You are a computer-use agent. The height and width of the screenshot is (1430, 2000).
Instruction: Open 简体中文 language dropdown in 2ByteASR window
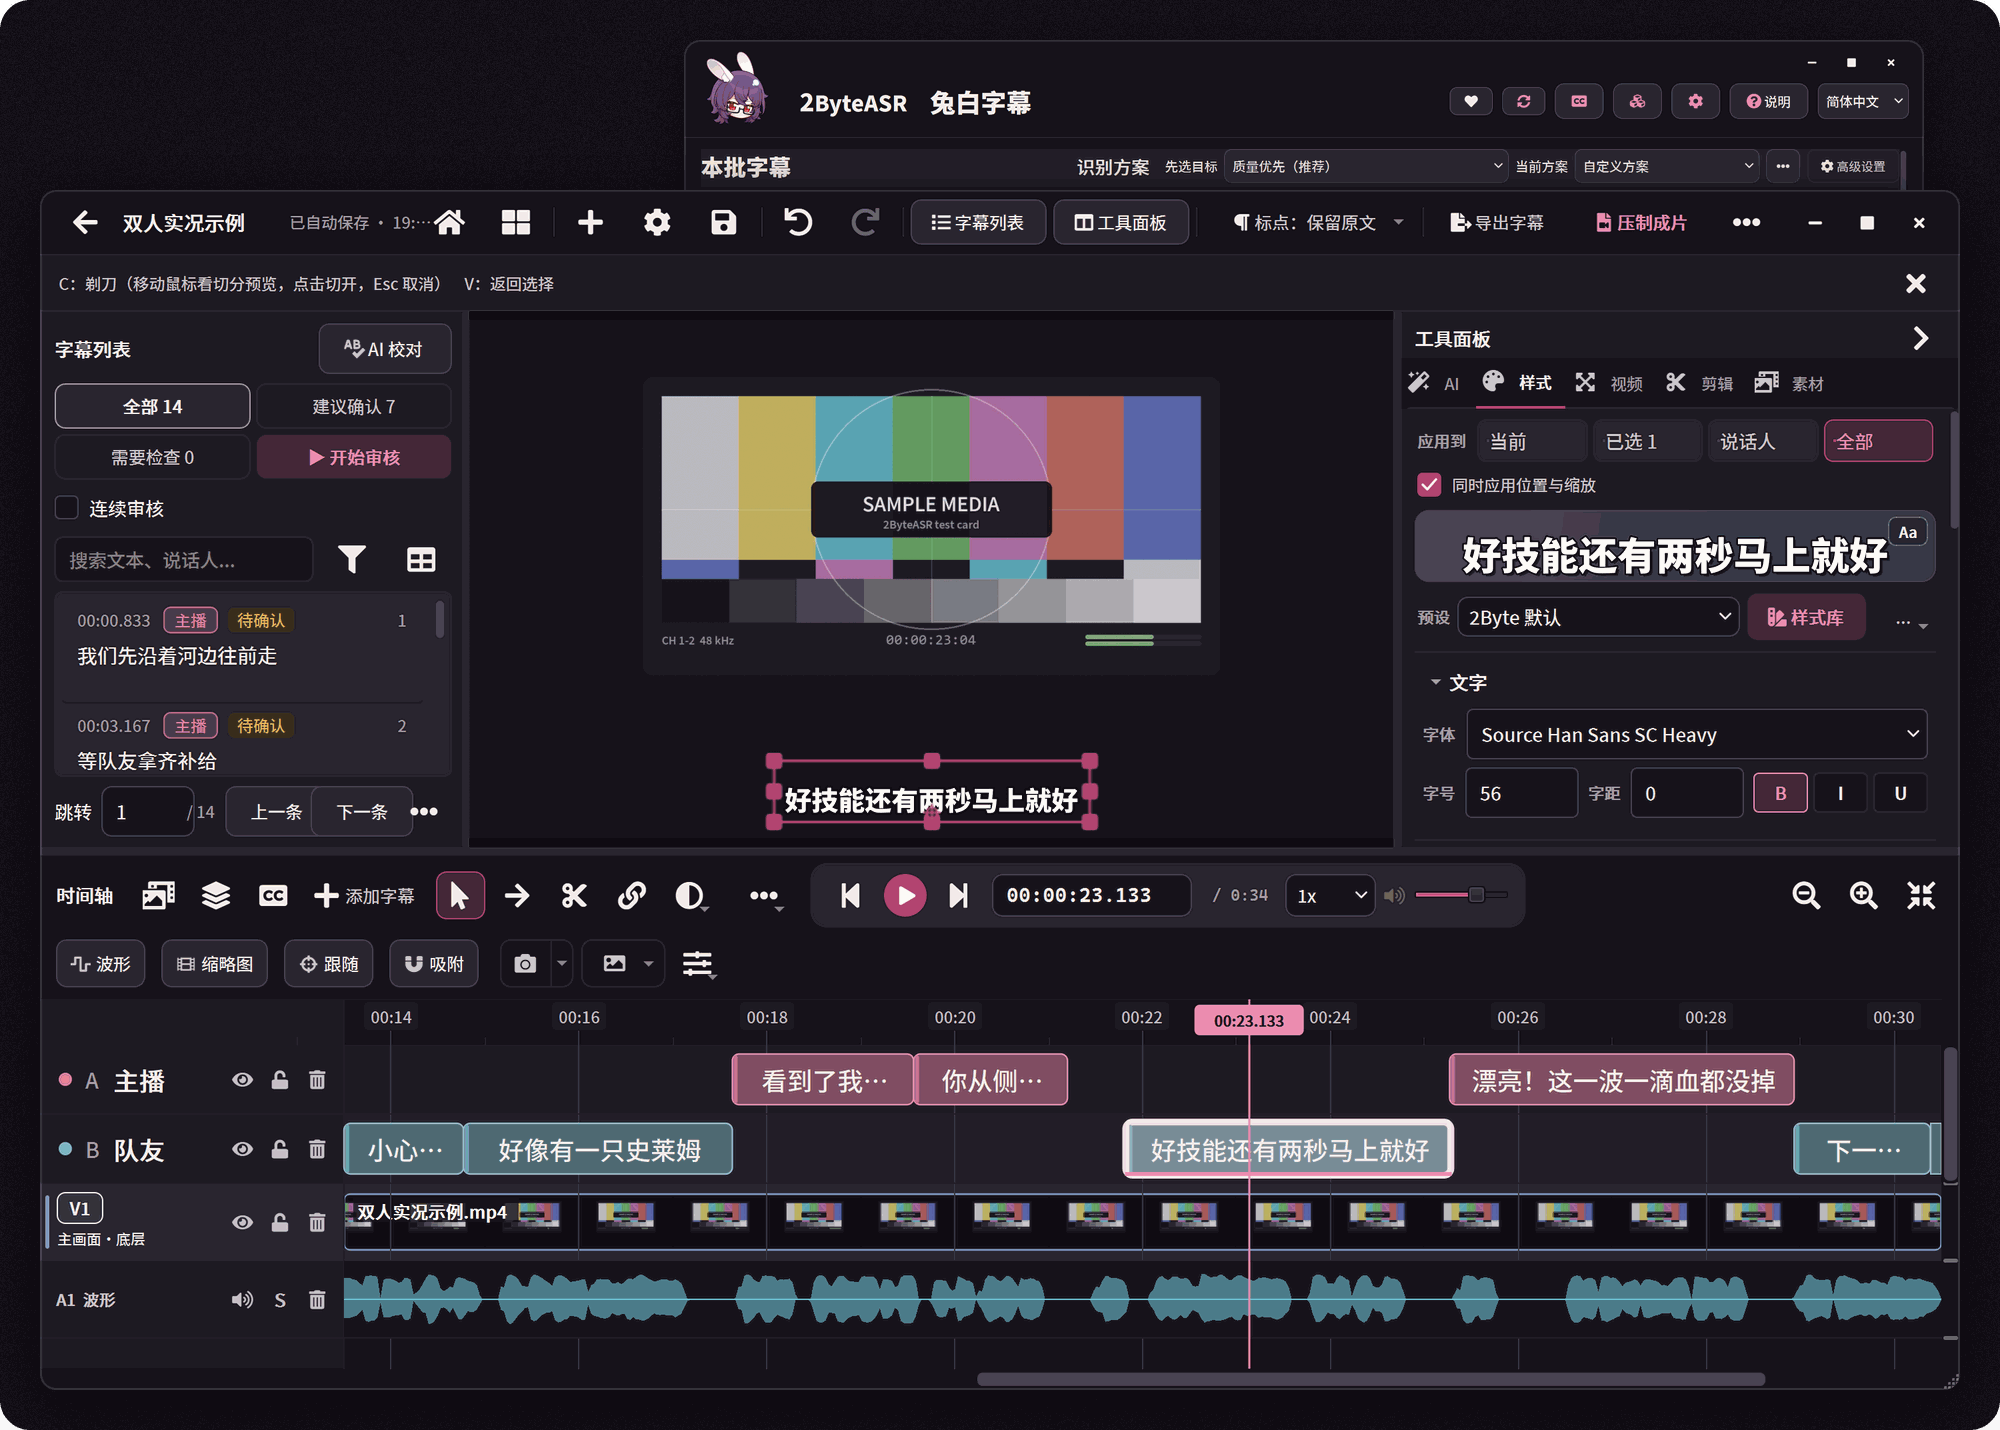click(1863, 101)
